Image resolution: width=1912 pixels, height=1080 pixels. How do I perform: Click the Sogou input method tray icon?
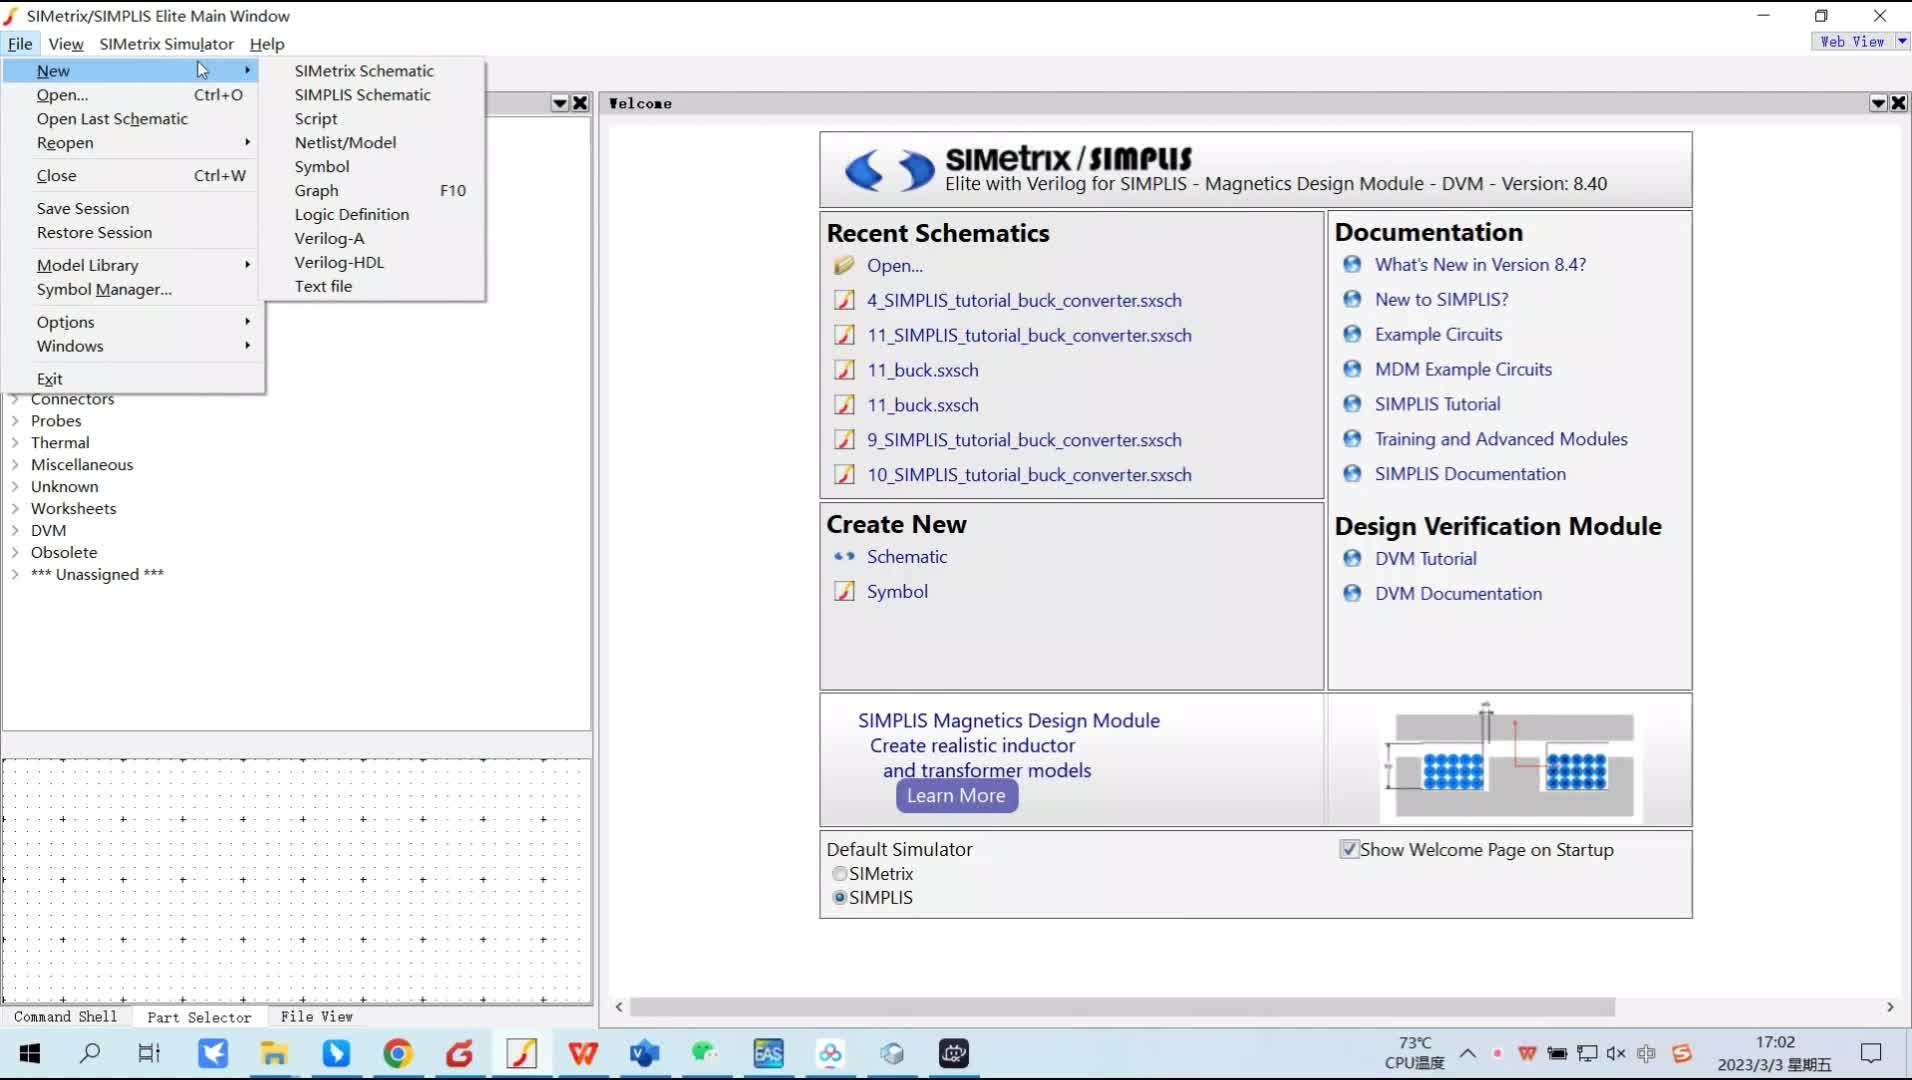[x=1682, y=1053]
